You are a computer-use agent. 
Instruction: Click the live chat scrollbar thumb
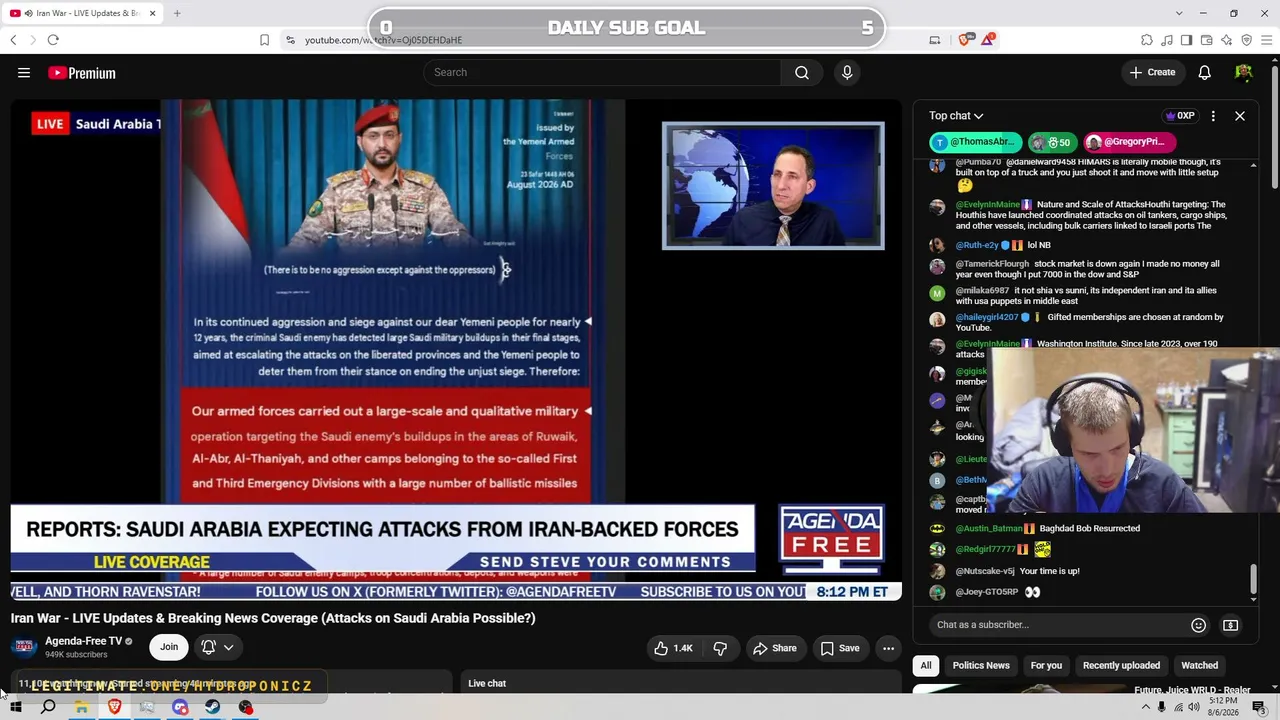pyautogui.click(x=1253, y=577)
